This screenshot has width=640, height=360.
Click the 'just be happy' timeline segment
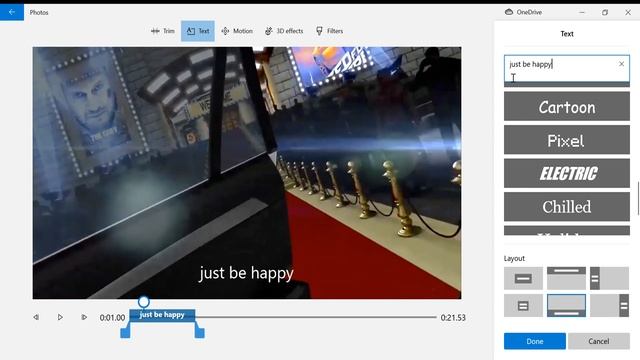click(x=162, y=315)
